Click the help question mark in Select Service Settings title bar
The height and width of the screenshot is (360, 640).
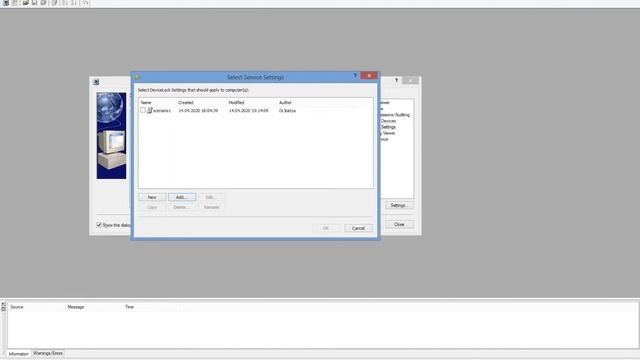pos(355,76)
